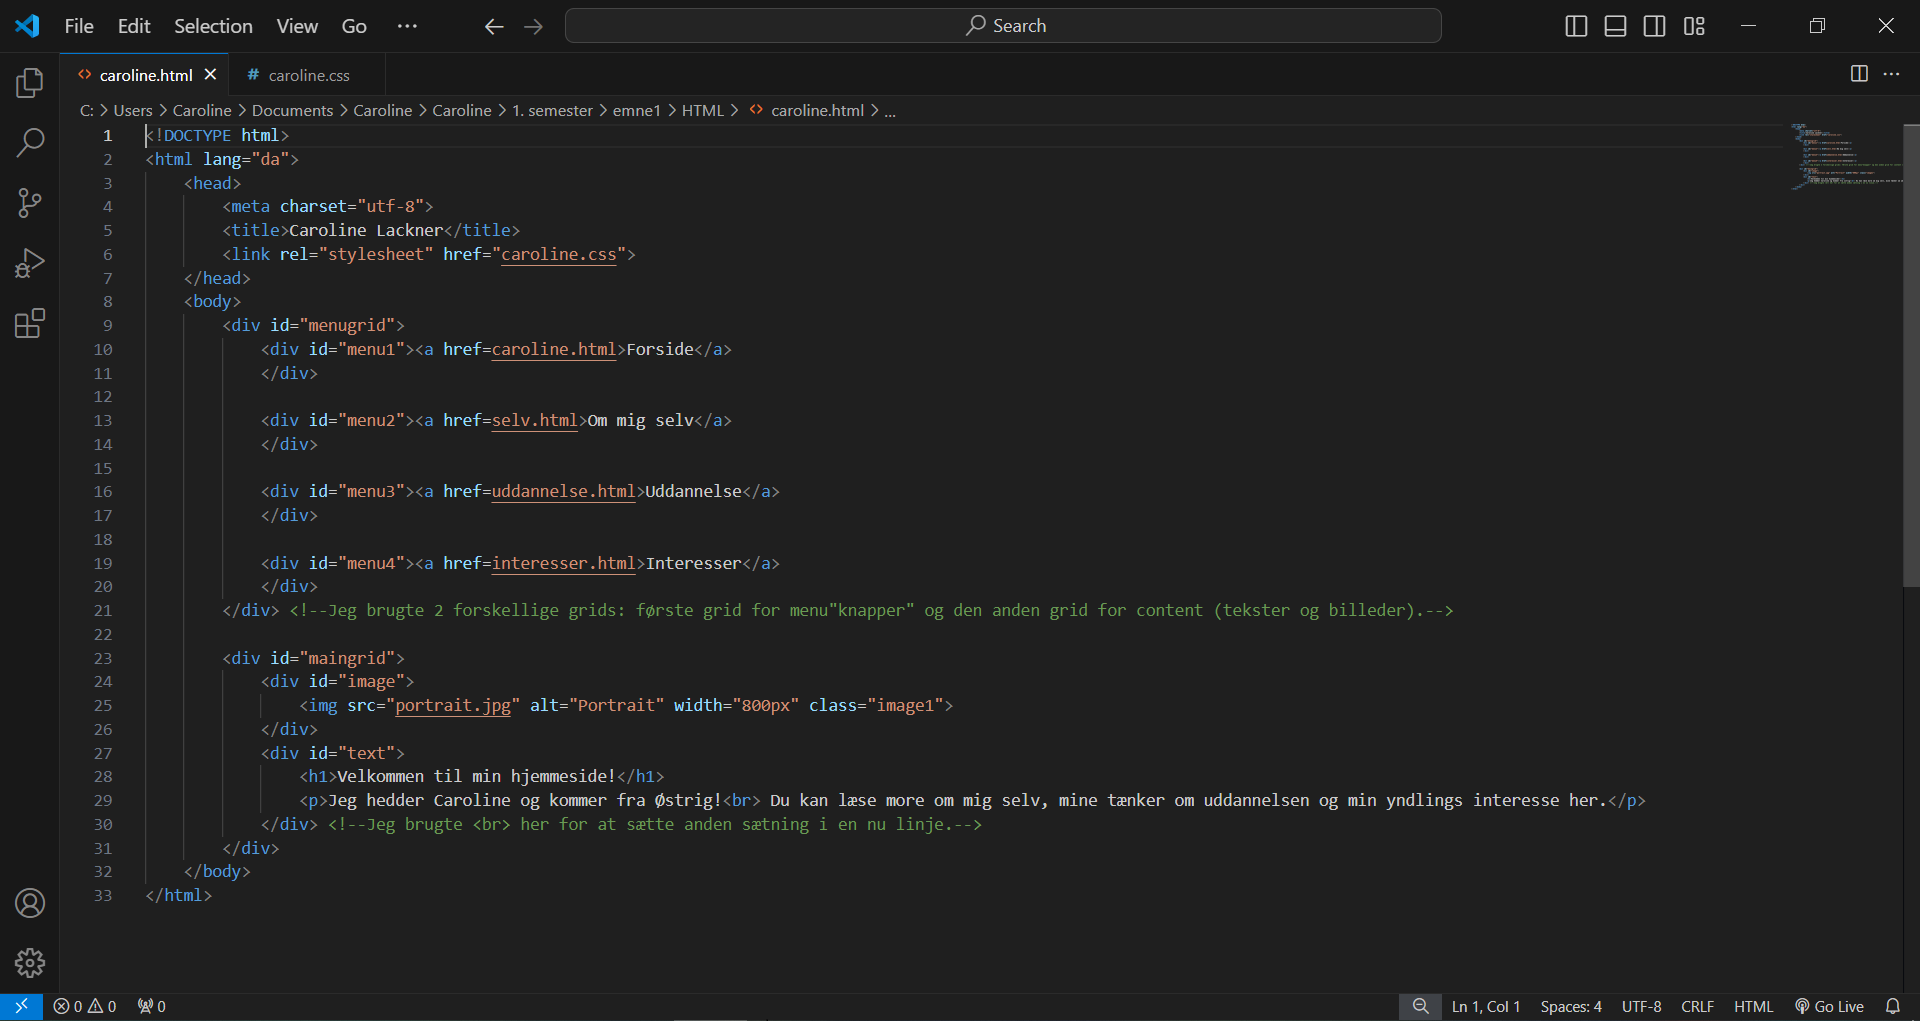Screen dimensions: 1920x1021
Task: Open Source Control panel
Action: [30, 203]
